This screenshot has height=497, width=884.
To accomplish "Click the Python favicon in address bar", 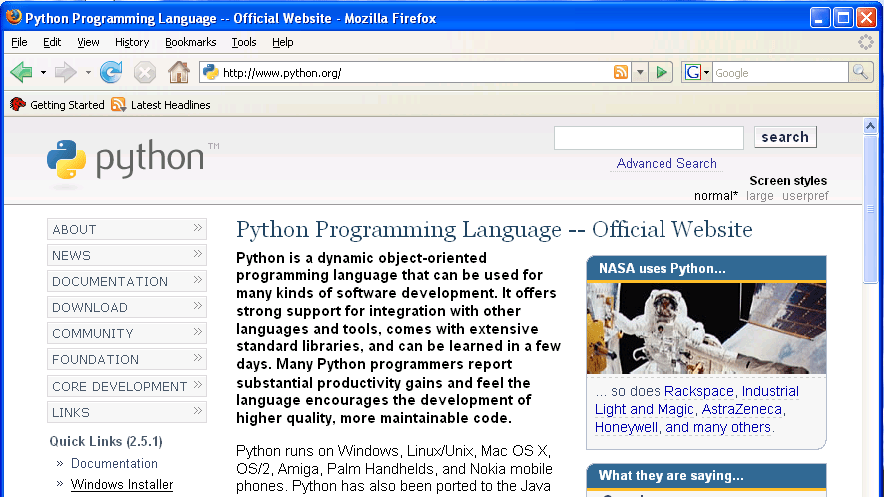I will [x=211, y=73].
